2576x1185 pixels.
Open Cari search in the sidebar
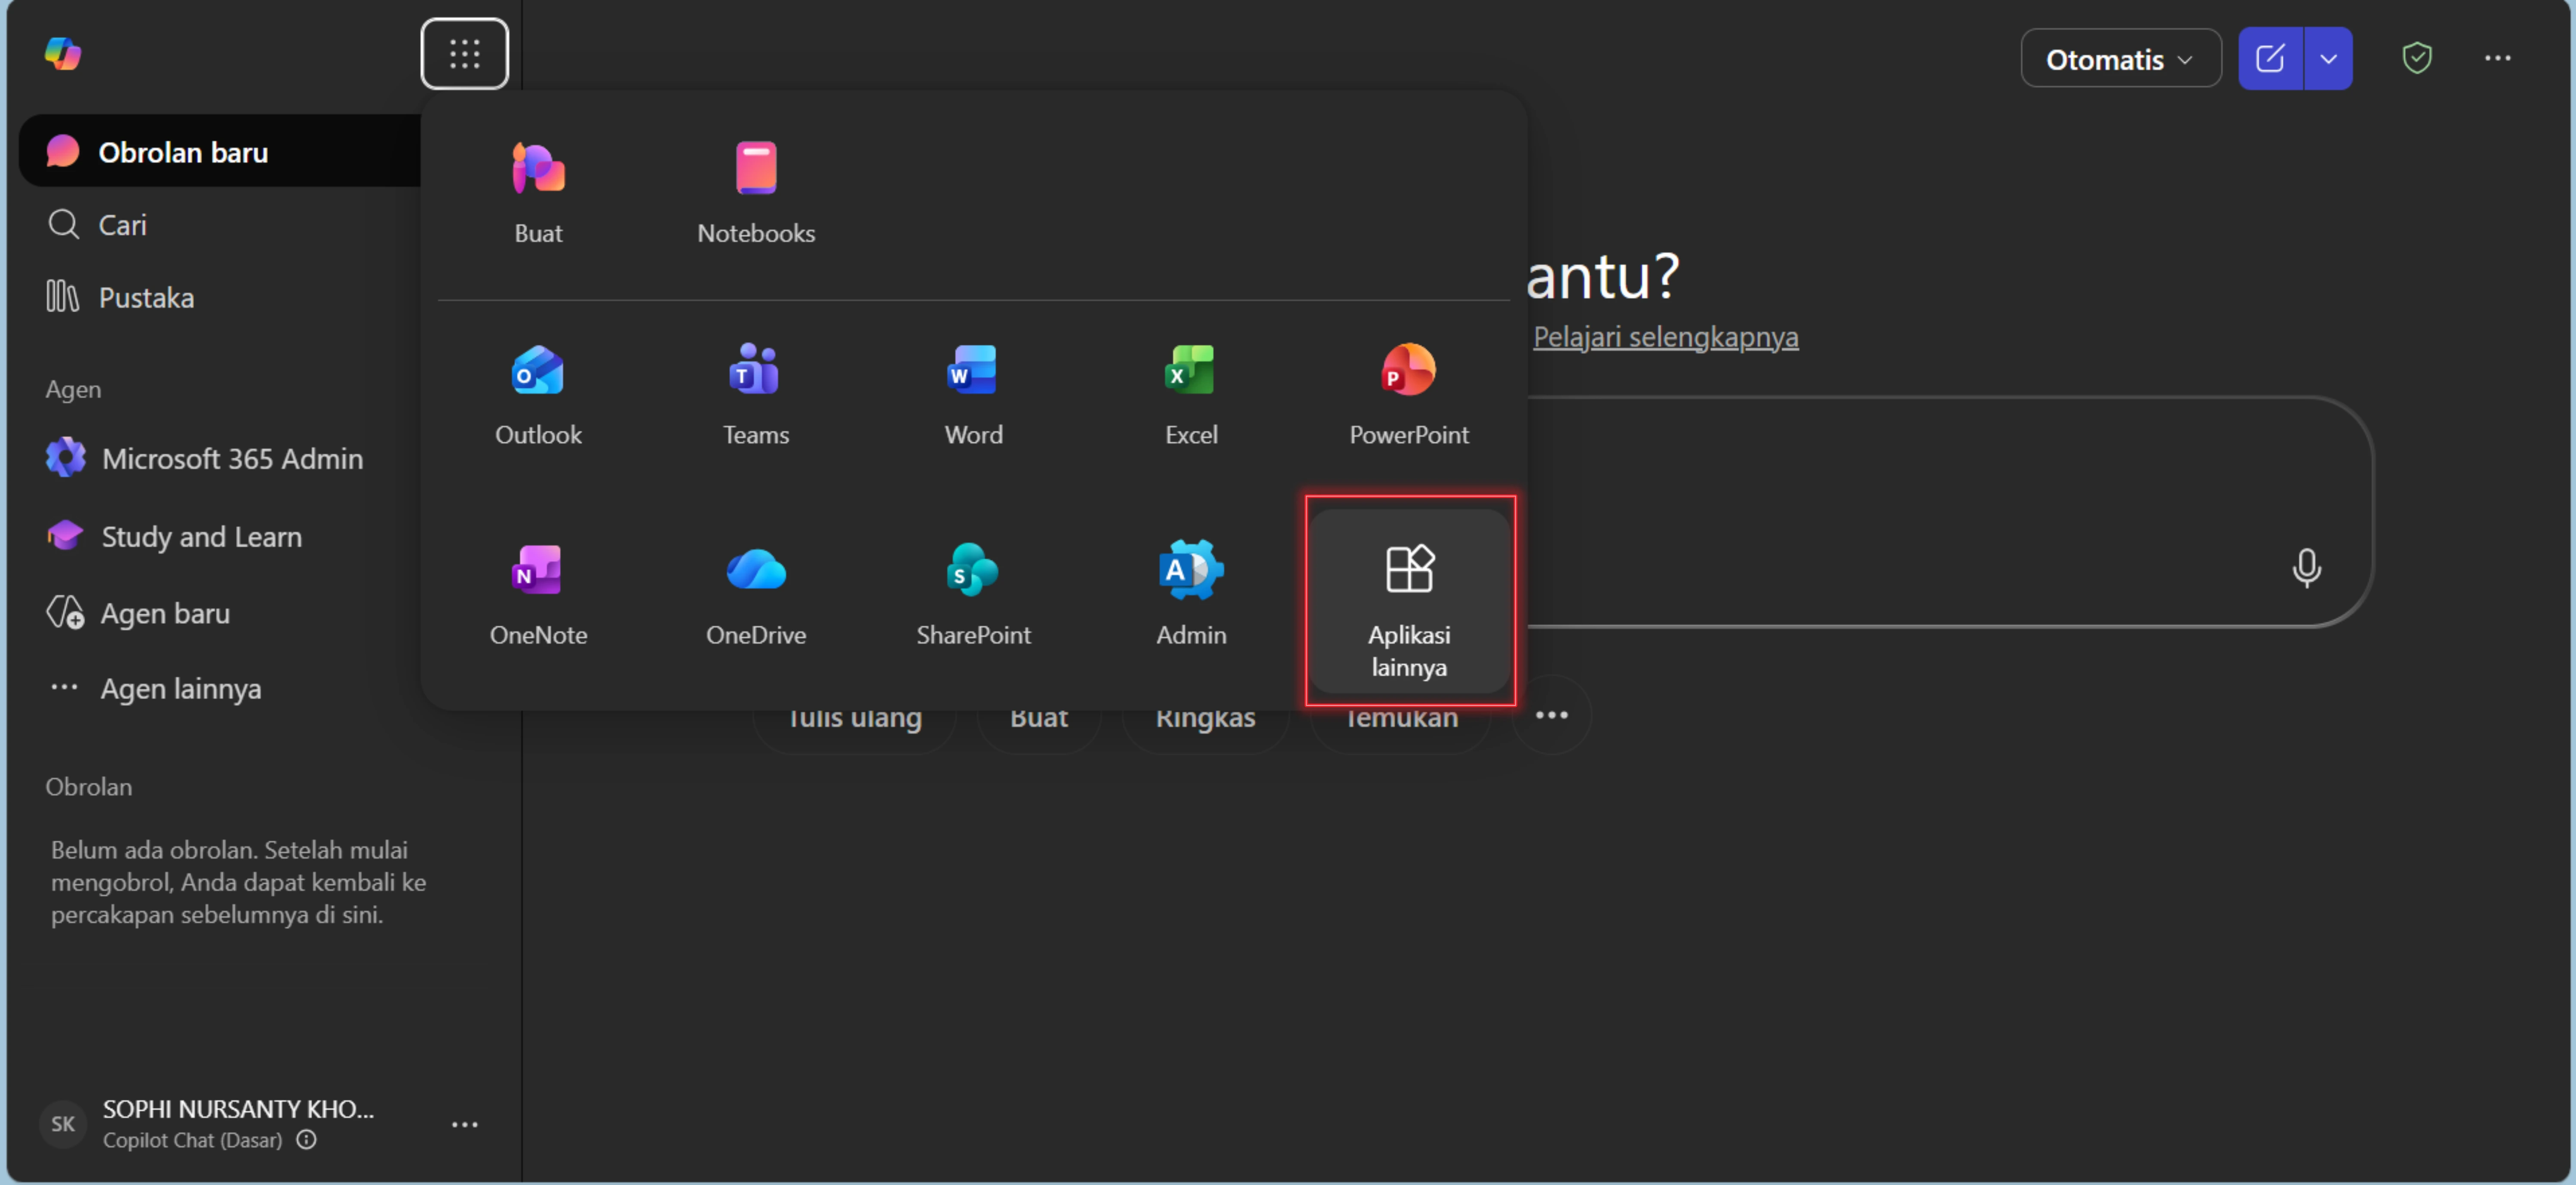98,225
